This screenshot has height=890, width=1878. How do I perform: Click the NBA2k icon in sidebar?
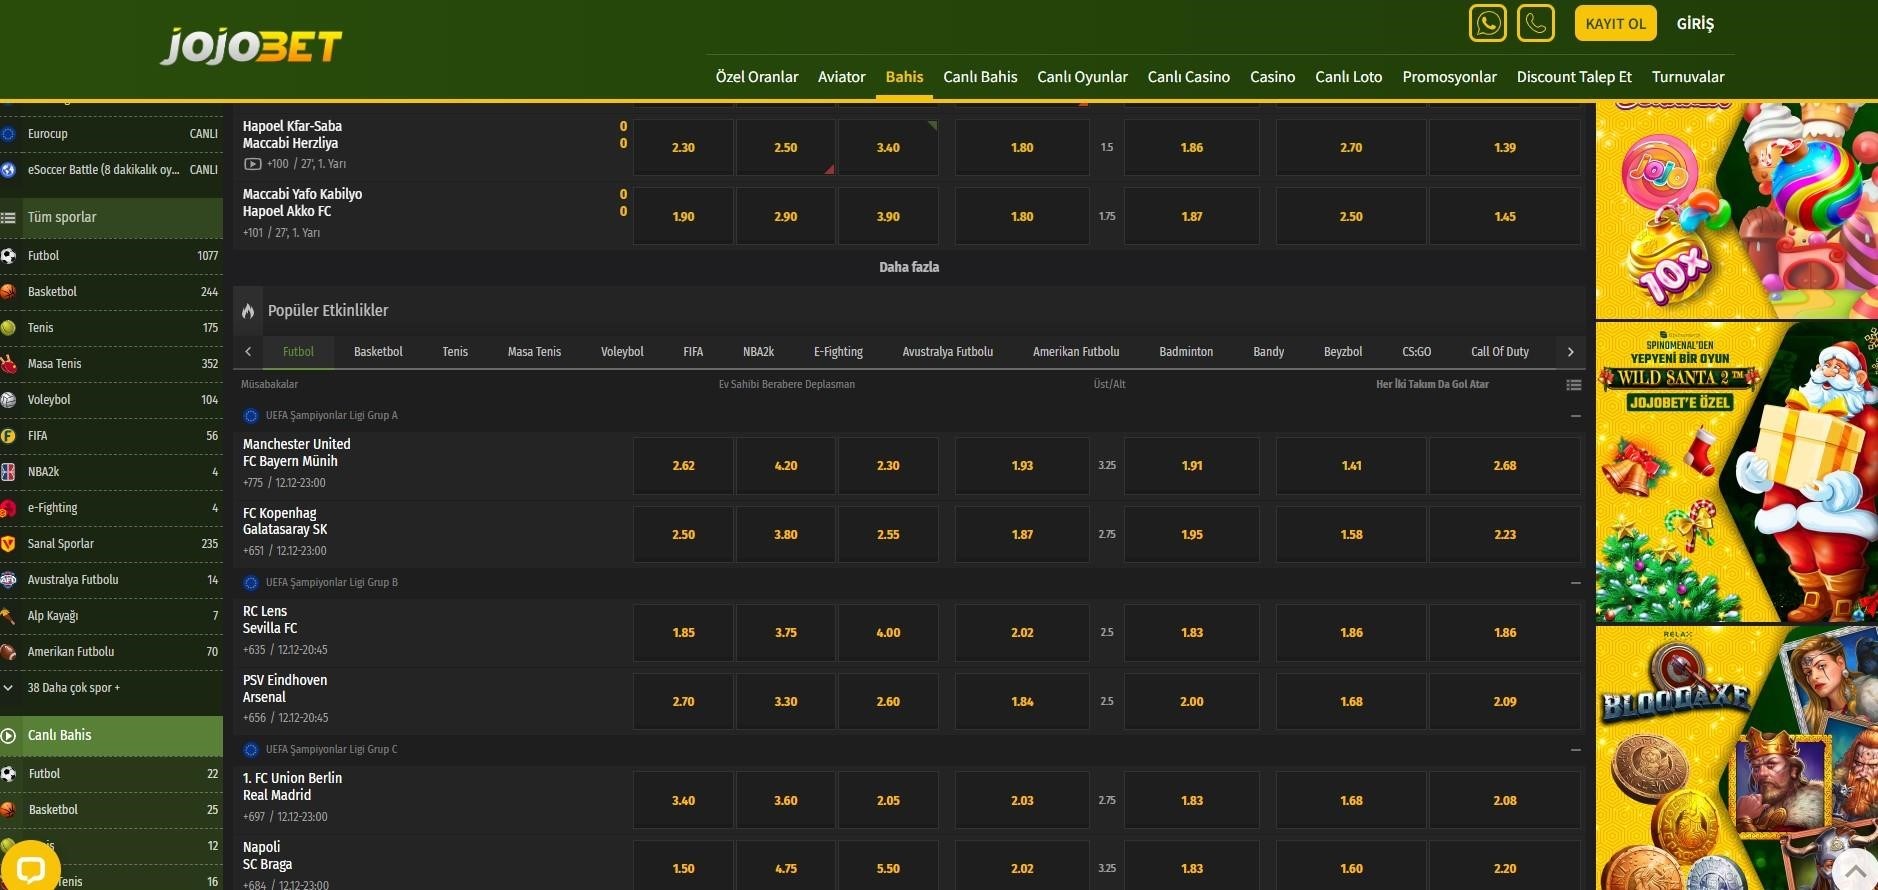tap(9, 472)
